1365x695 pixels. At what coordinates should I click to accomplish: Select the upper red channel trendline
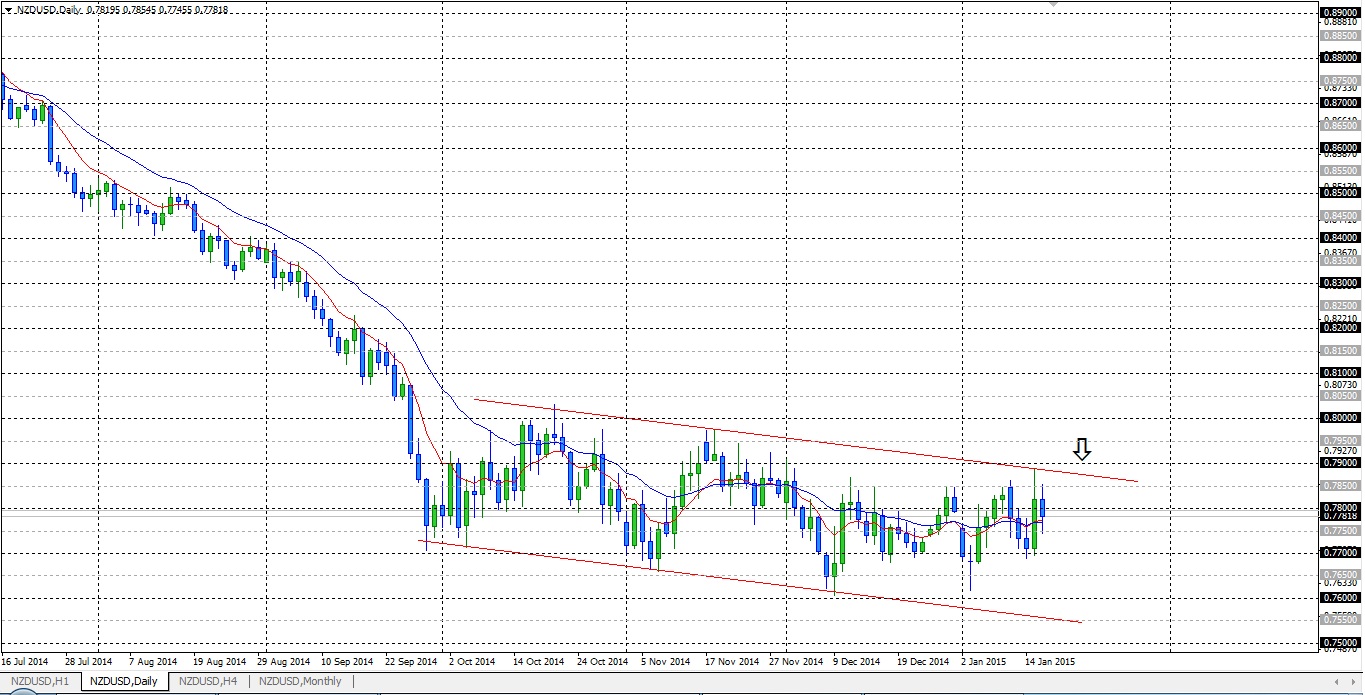click(805, 441)
